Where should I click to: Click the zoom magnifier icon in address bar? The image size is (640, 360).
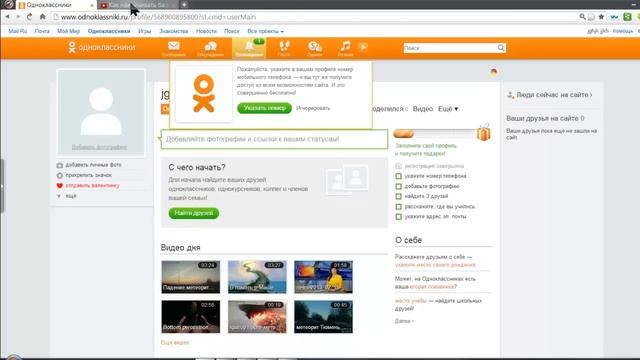(582, 17)
